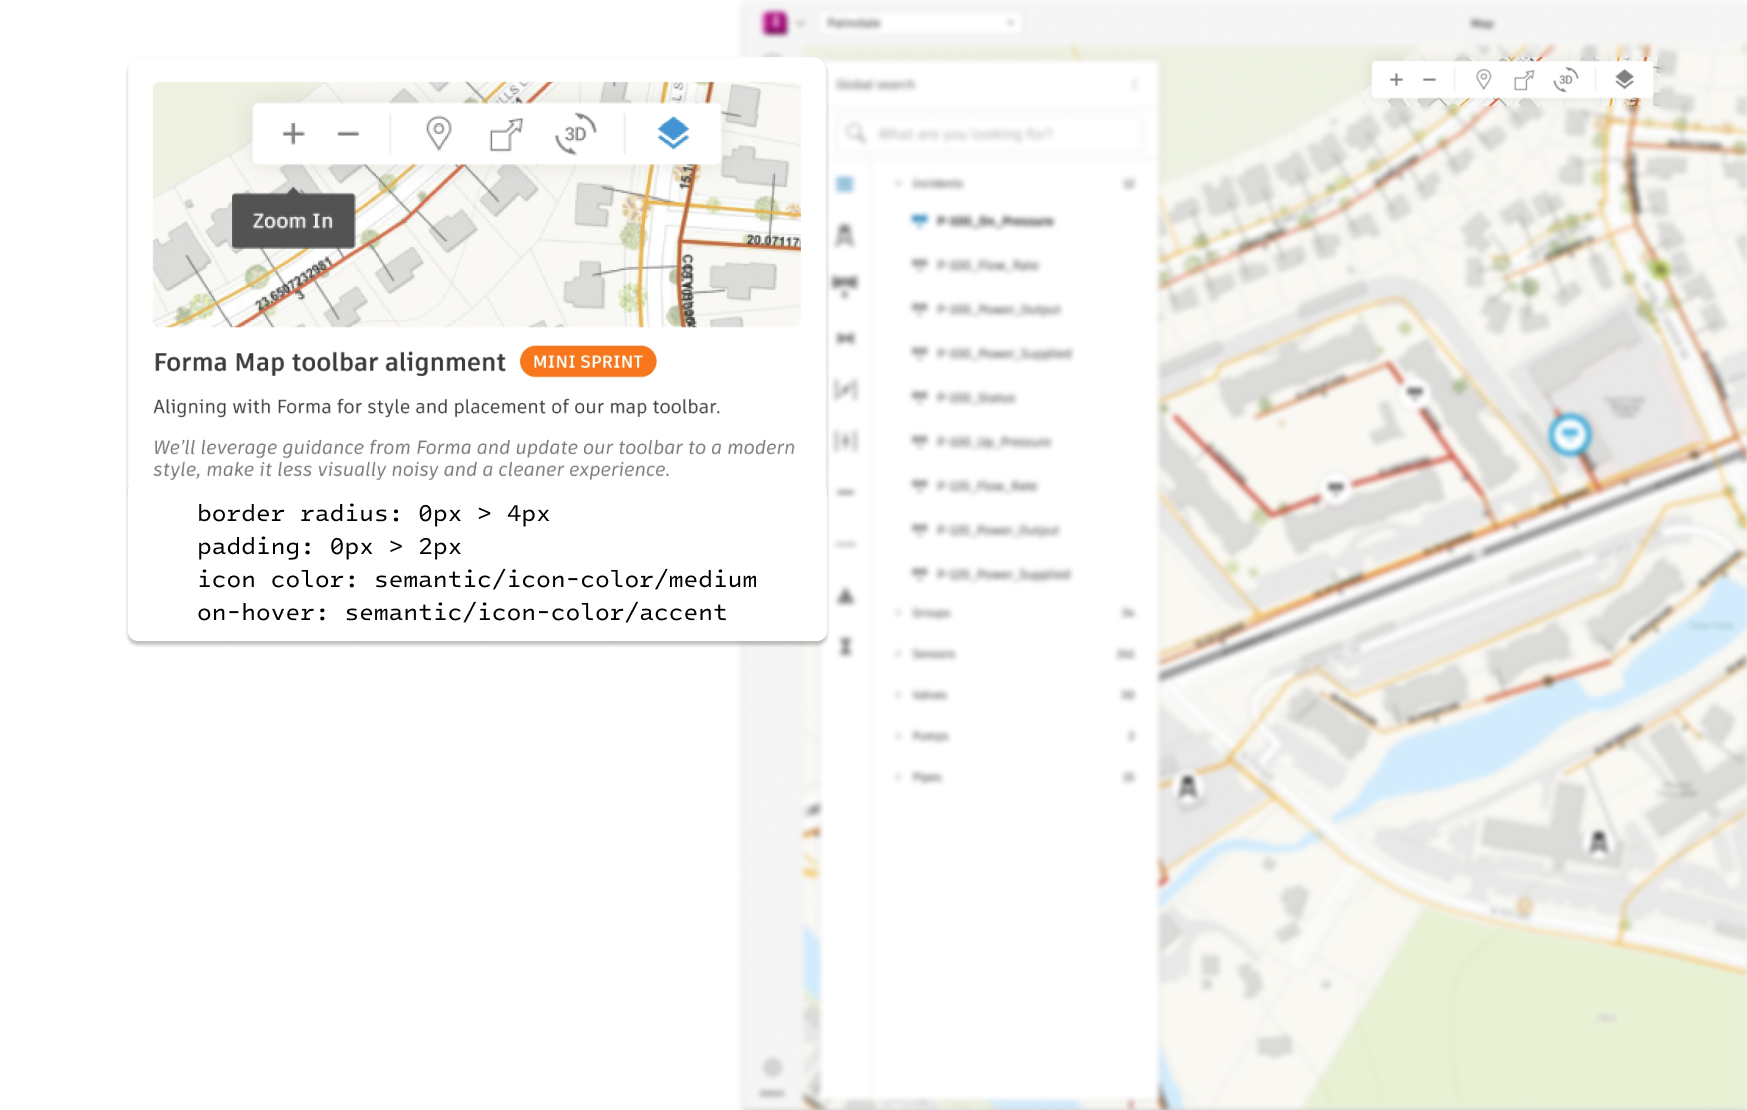
Task: Expand the Pumps category
Action: click(x=898, y=736)
